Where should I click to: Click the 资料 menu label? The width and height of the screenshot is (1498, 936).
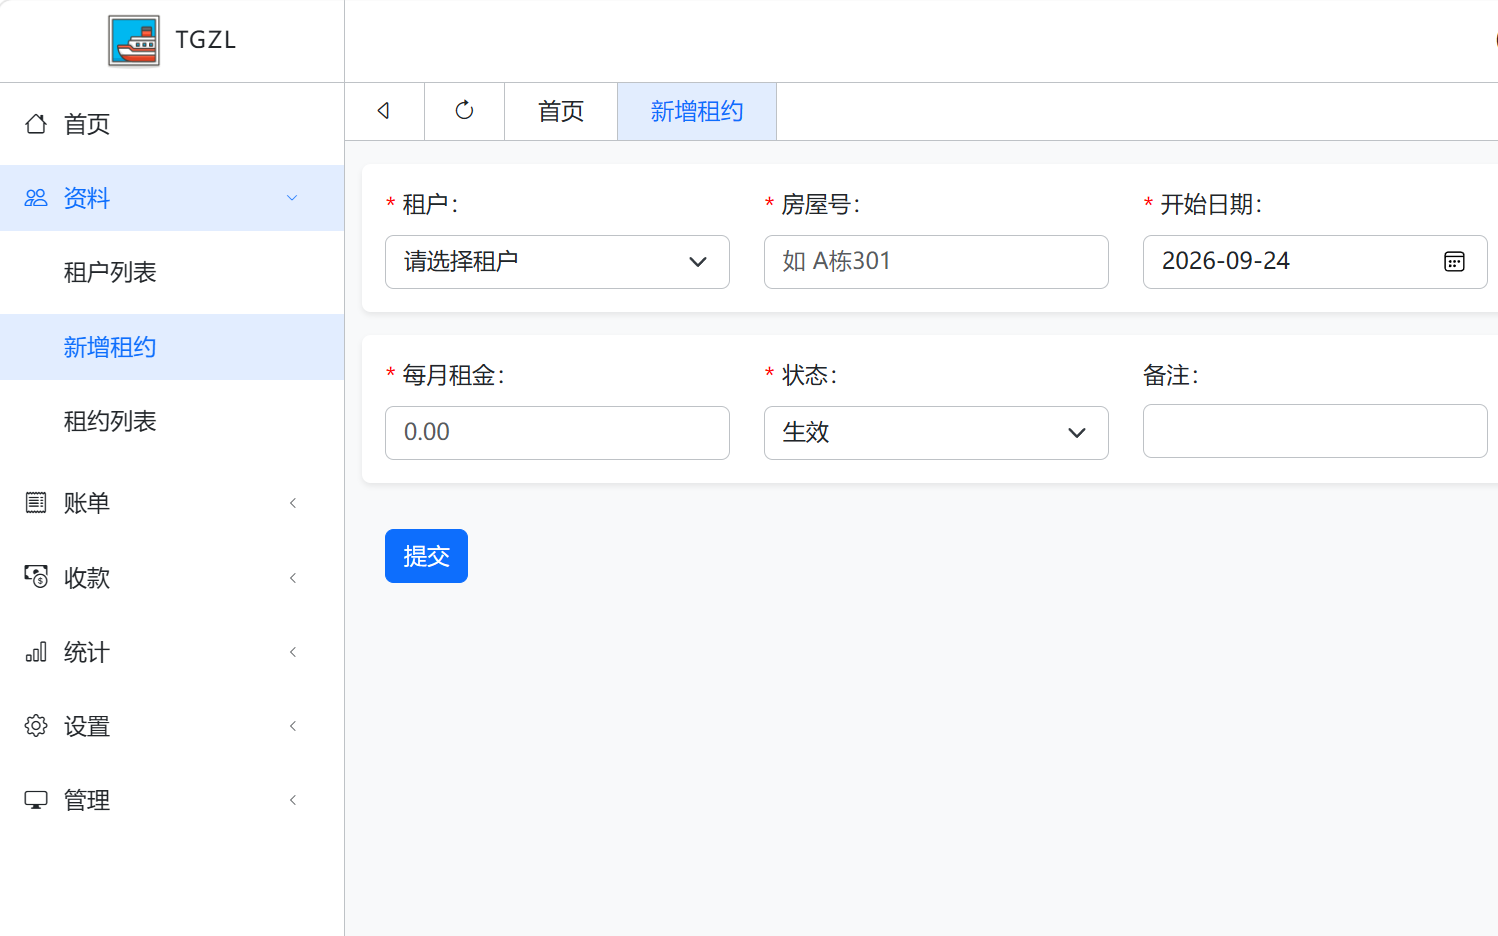coord(87,198)
